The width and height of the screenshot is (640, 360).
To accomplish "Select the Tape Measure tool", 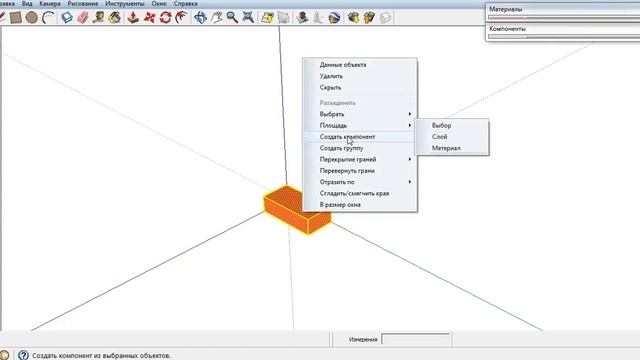I will (98, 18).
